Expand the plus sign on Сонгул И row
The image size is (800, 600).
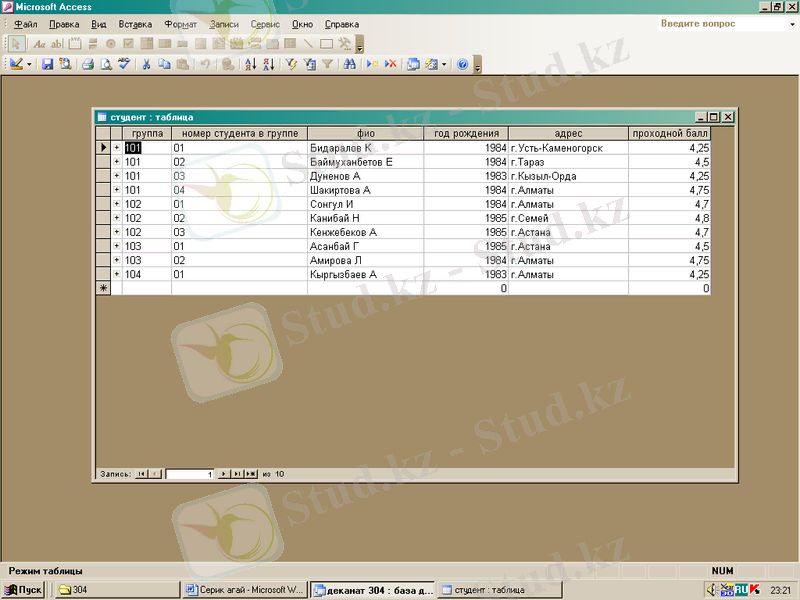tap(116, 204)
